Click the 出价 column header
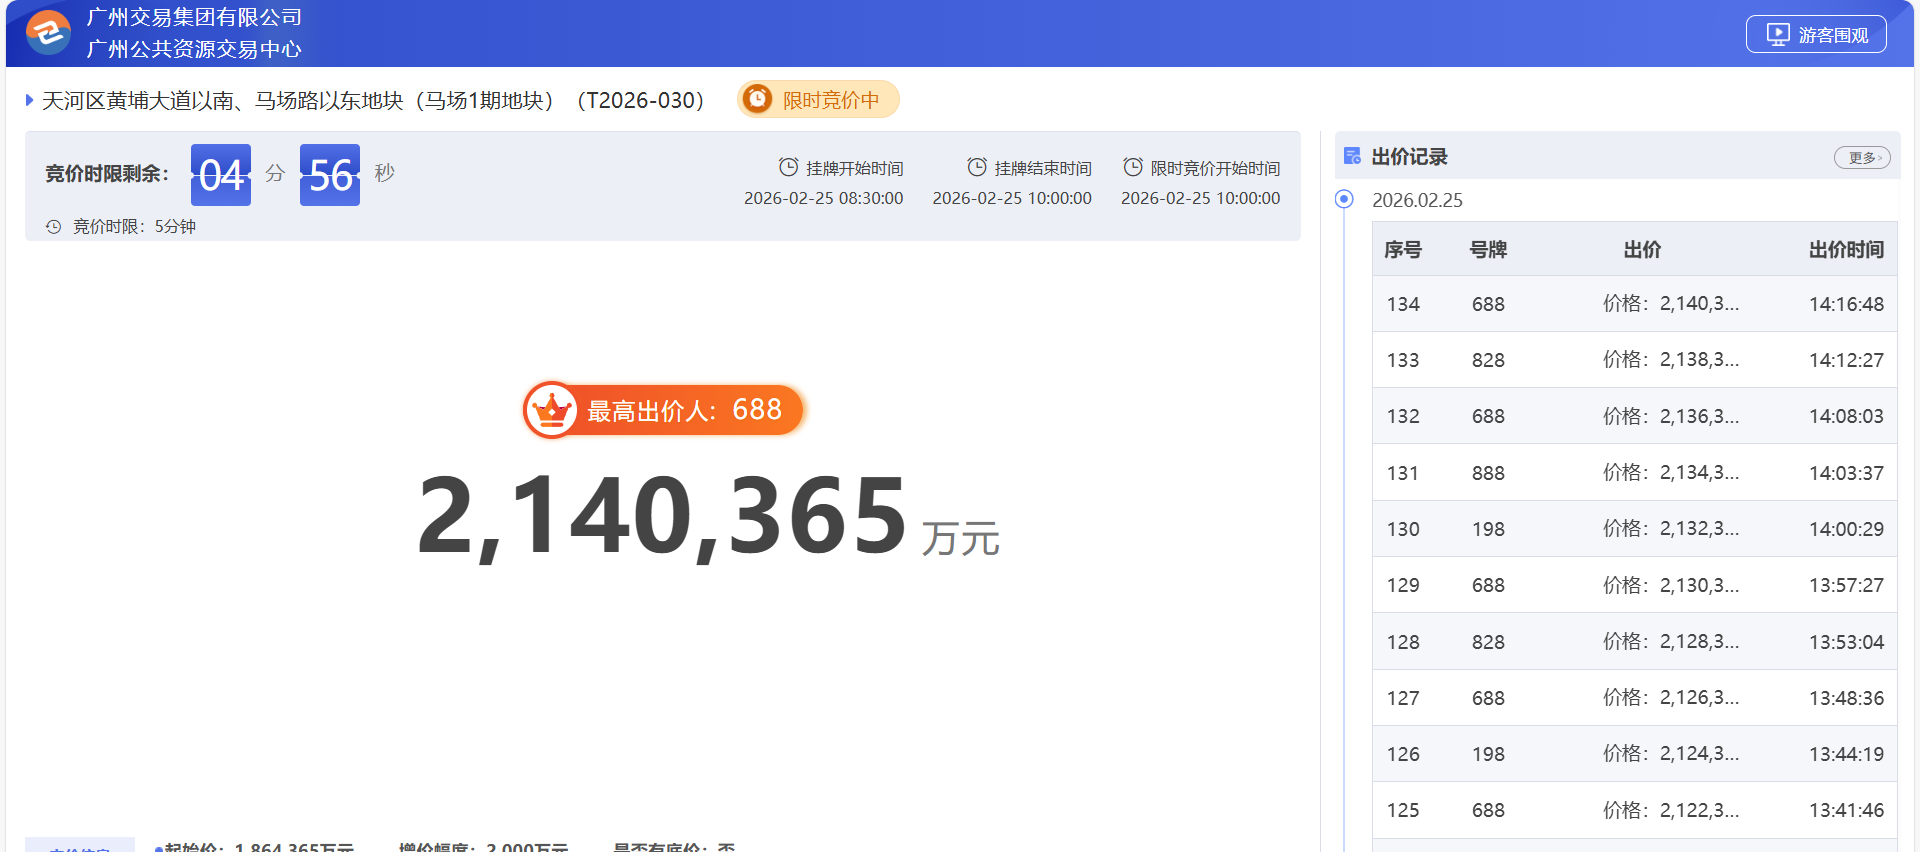1920x852 pixels. [x=1642, y=250]
